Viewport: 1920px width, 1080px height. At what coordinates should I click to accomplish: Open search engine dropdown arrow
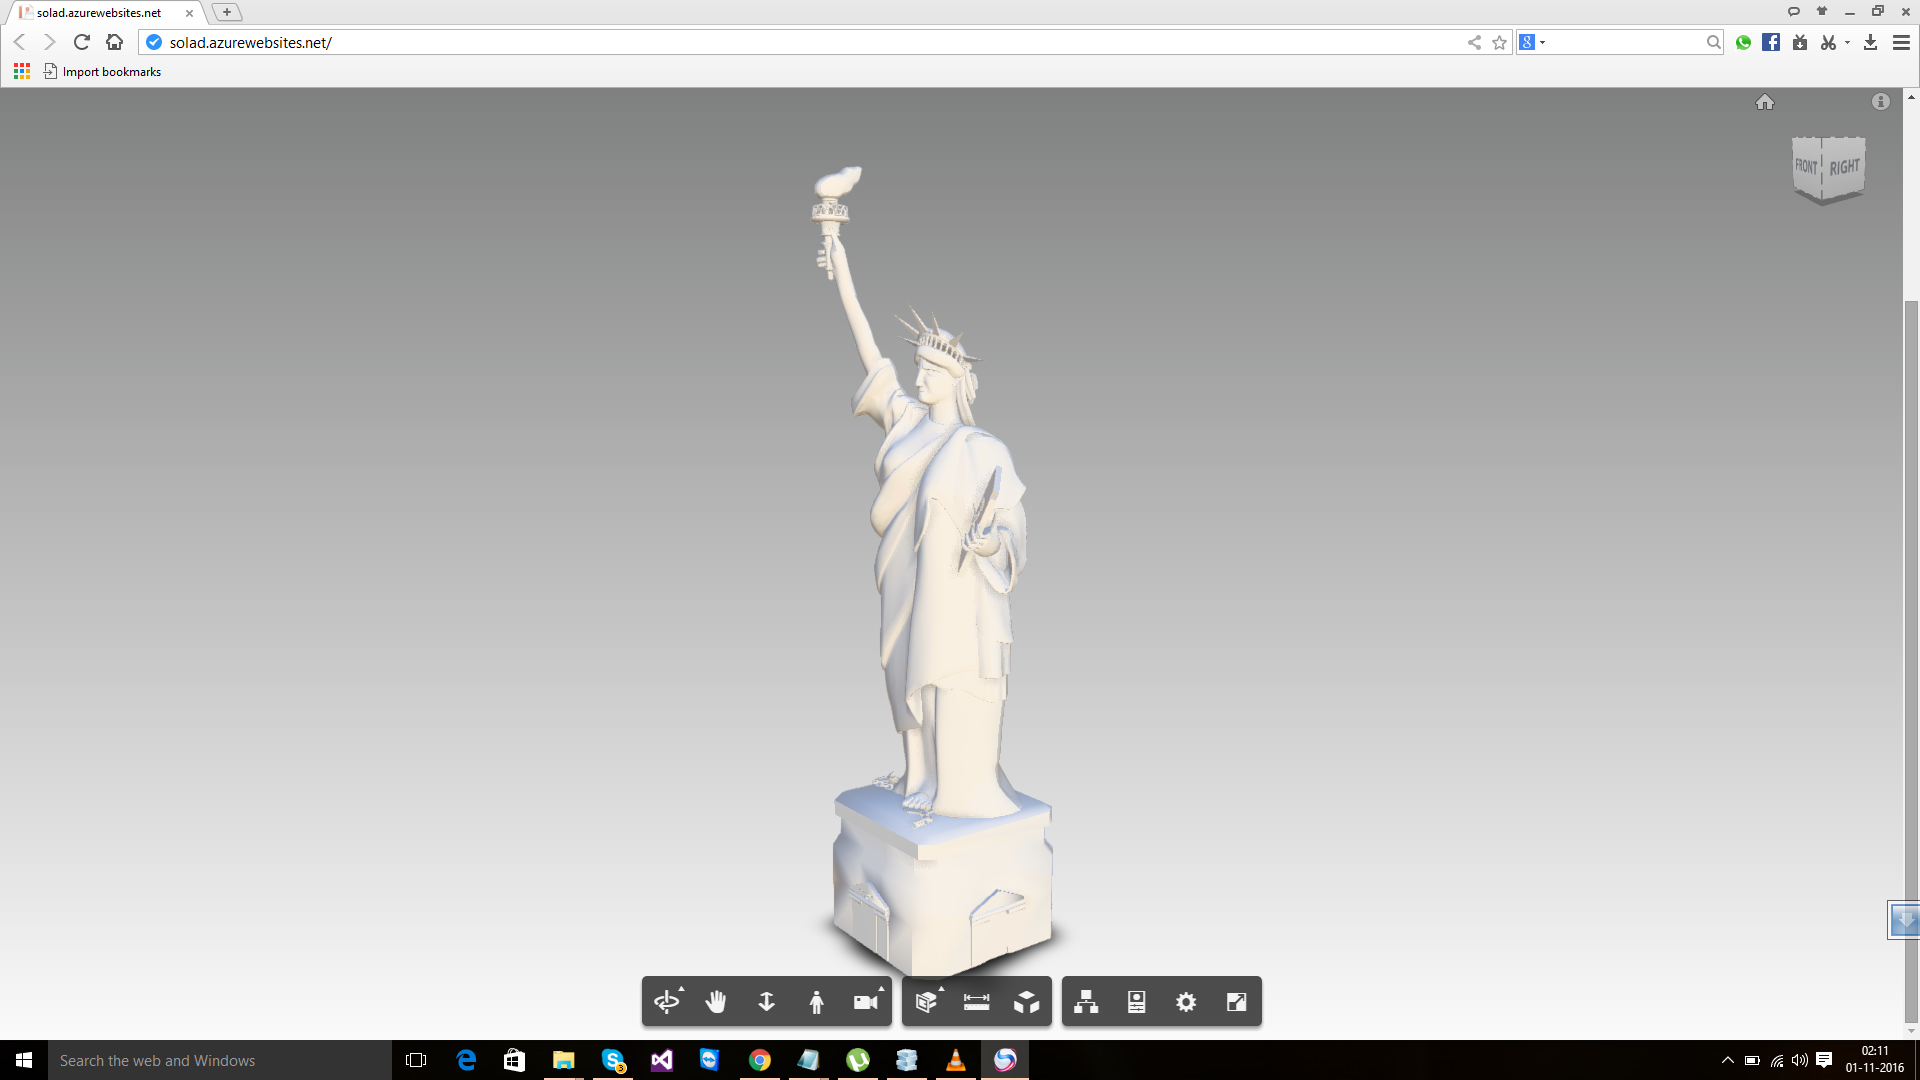coord(1543,42)
